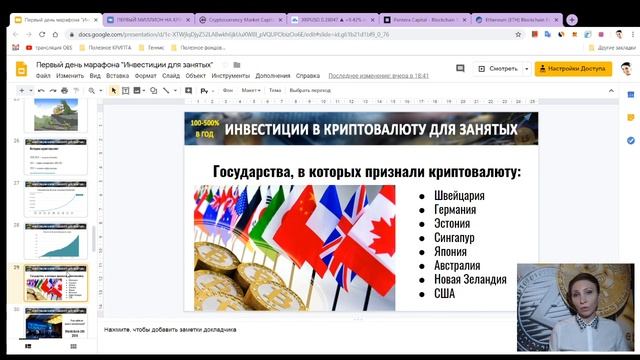Select the shape tool
The height and width of the screenshot is (360, 640).
pyautogui.click(x=153, y=90)
